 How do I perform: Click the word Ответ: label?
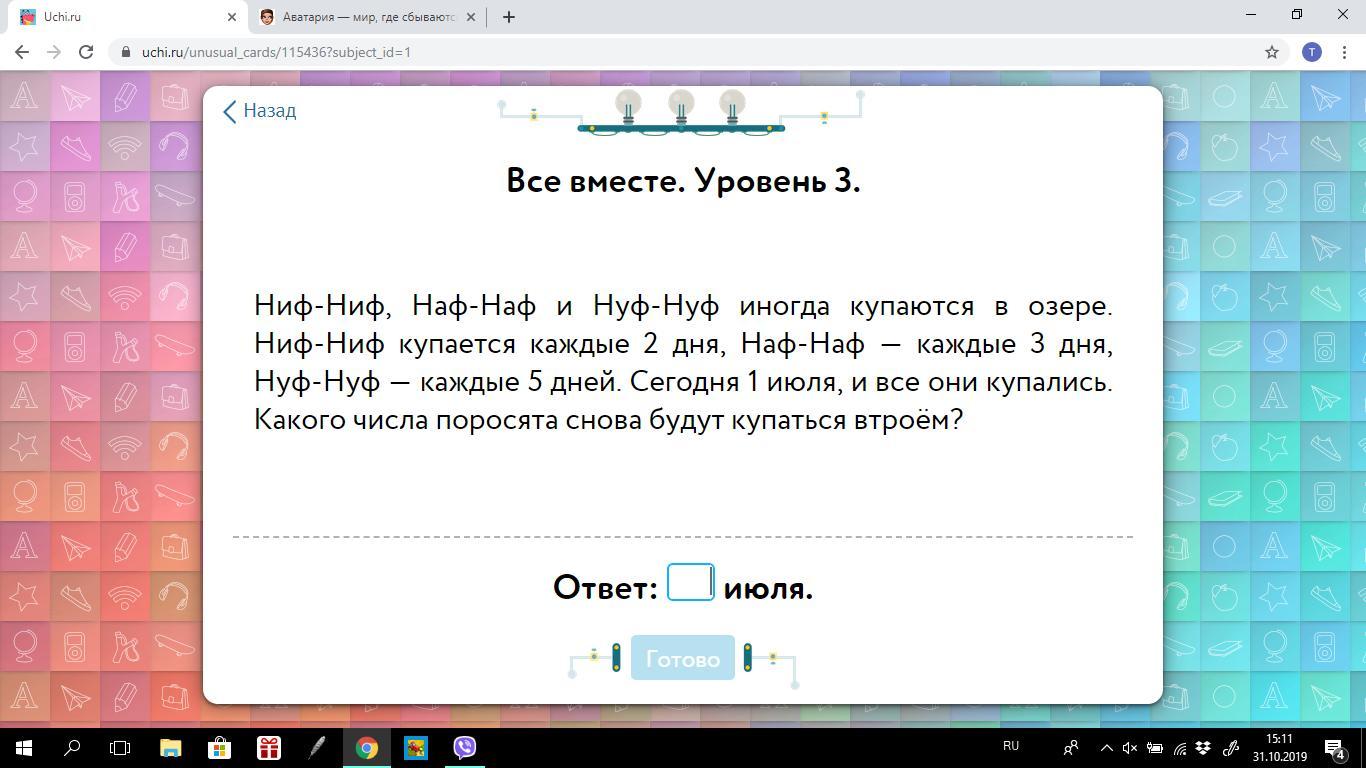coord(605,587)
